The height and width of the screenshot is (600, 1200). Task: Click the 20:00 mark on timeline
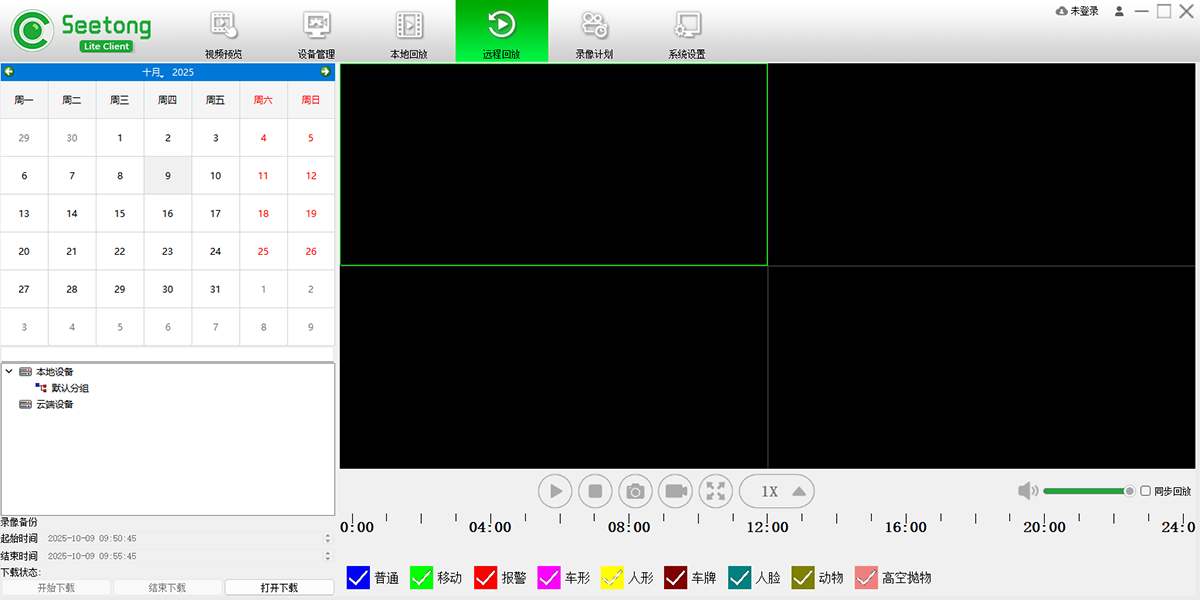pyautogui.click(x=1044, y=527)
